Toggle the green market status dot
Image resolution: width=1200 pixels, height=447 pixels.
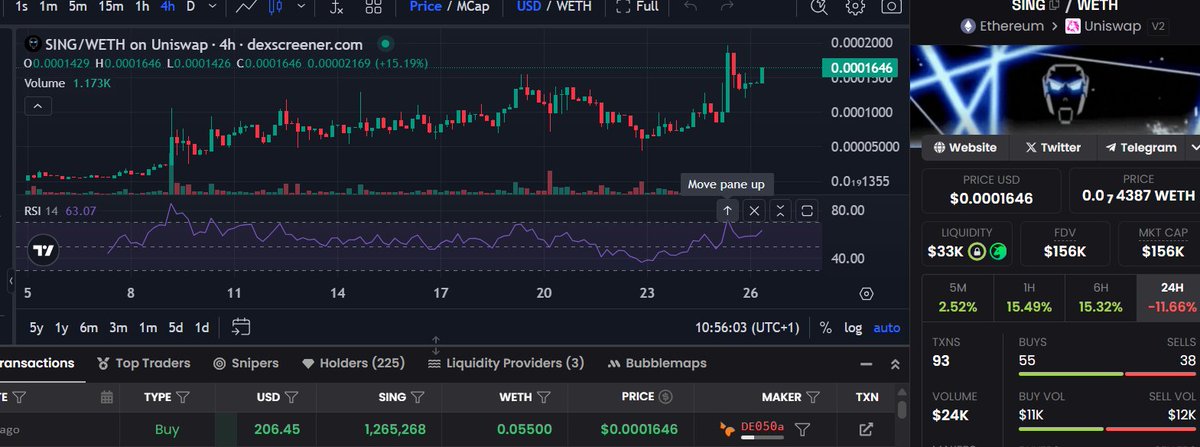pos(386,45)
